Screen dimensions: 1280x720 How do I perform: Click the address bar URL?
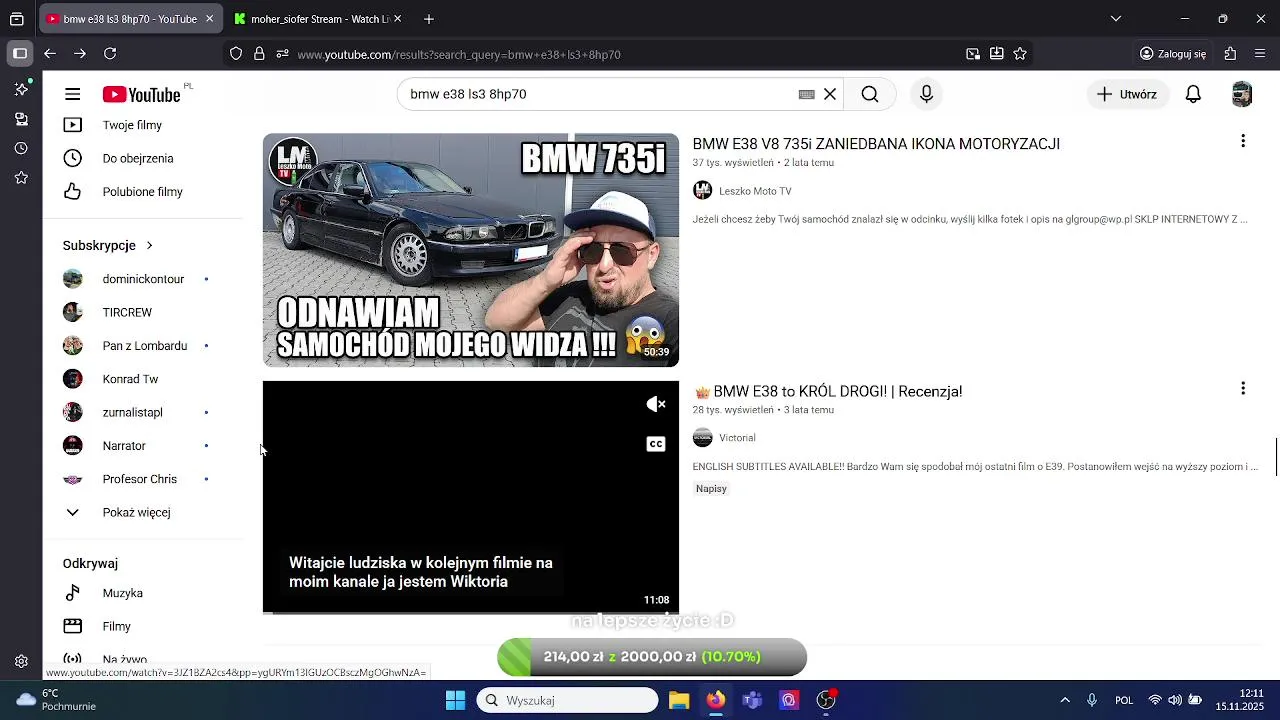pyautogui.click(x=459, y=54)
